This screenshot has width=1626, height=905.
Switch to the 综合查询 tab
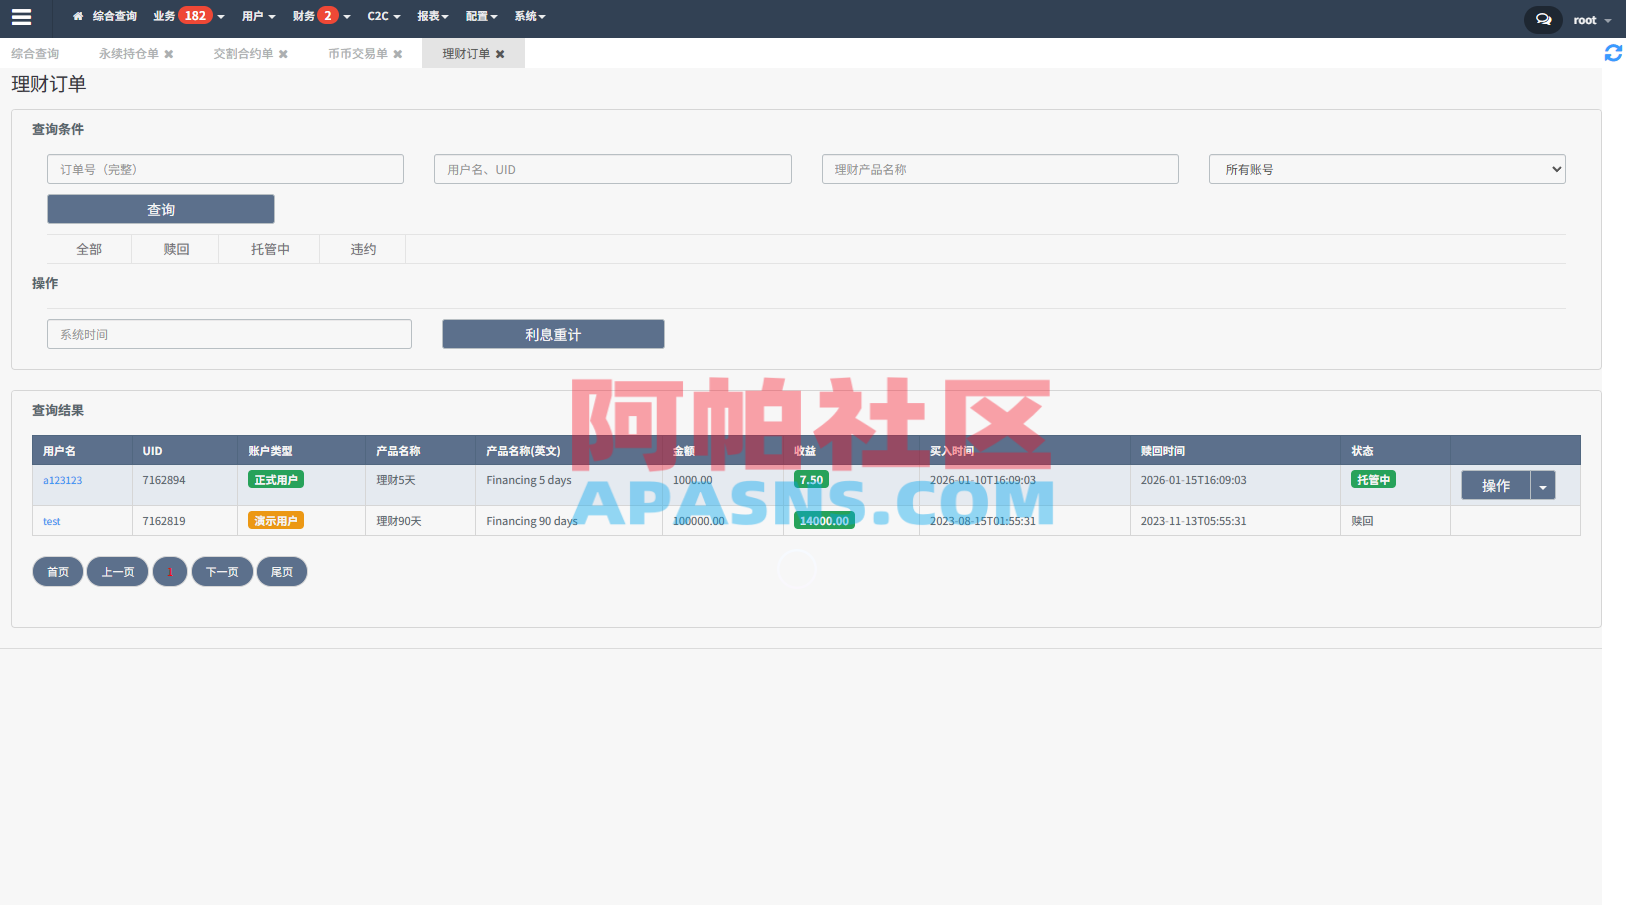click(35, 54)
